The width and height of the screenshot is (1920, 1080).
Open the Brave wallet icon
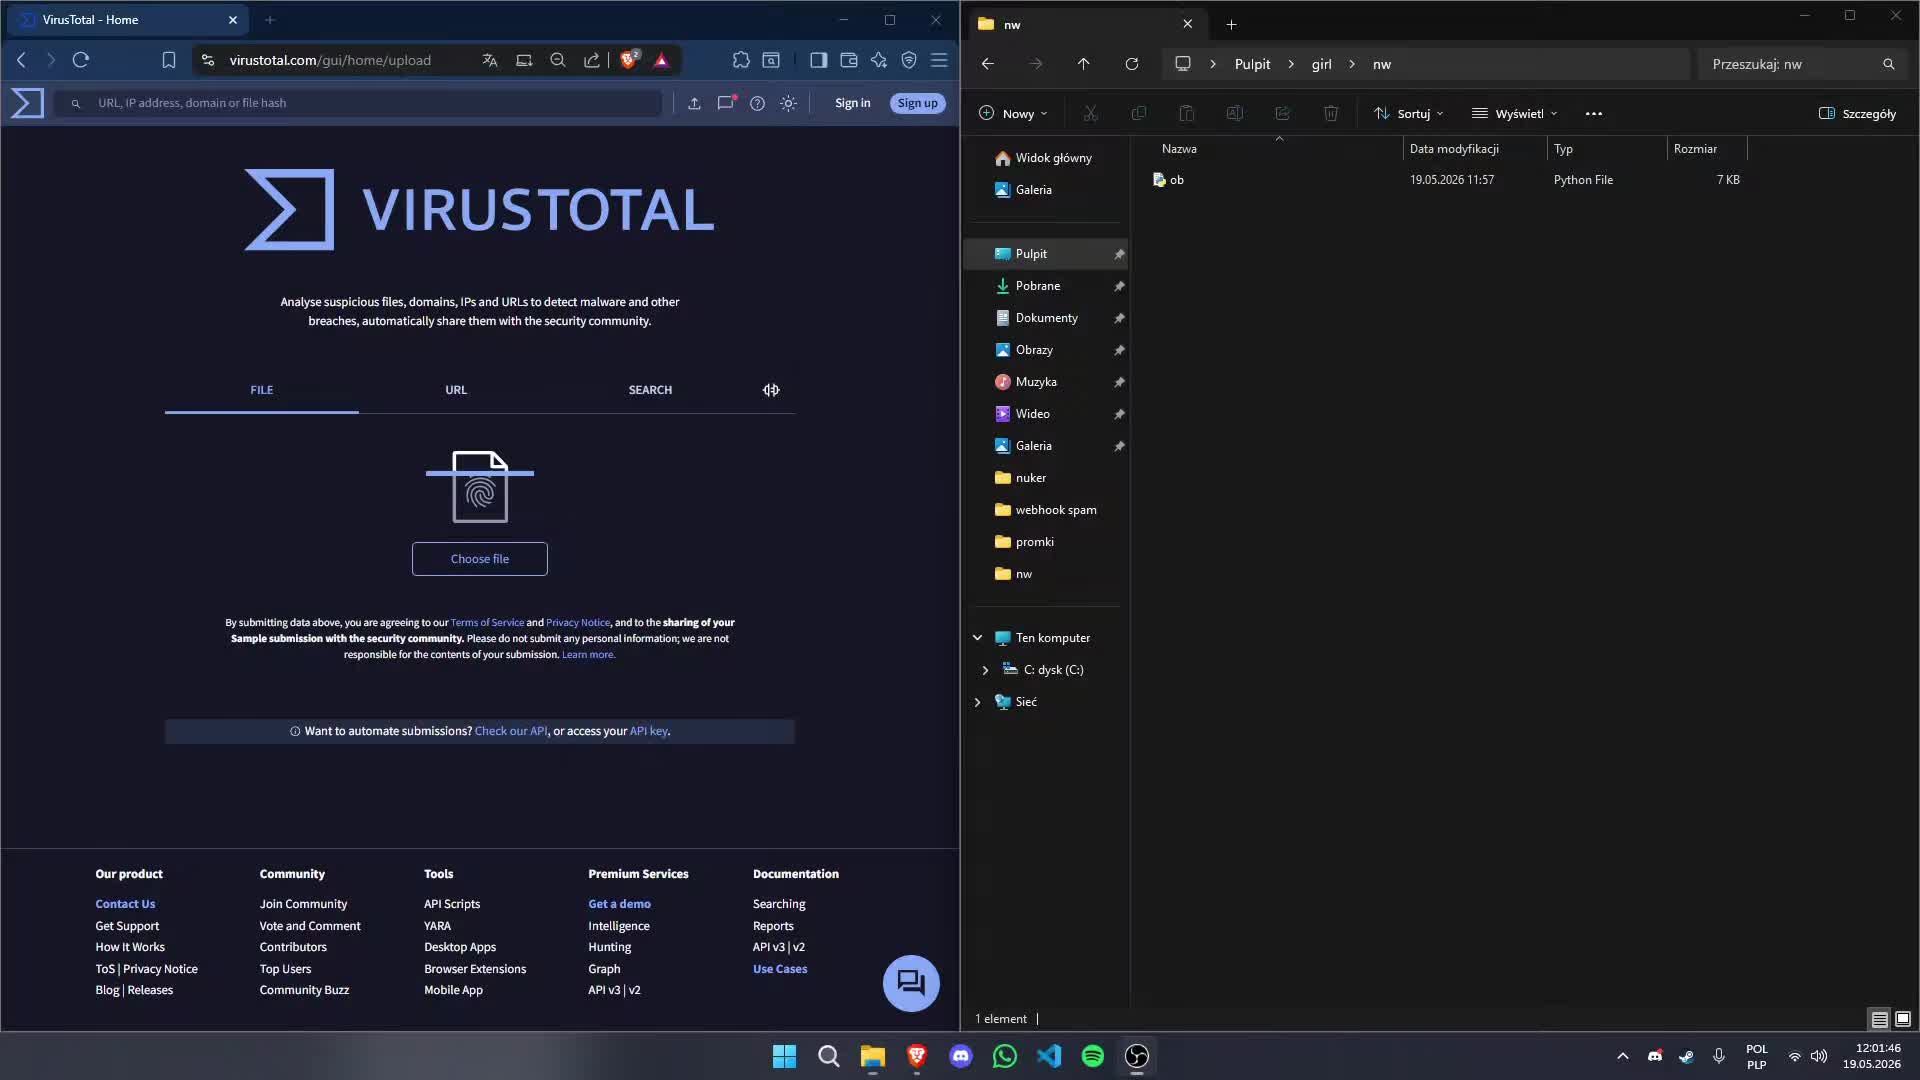click(849, 60)
